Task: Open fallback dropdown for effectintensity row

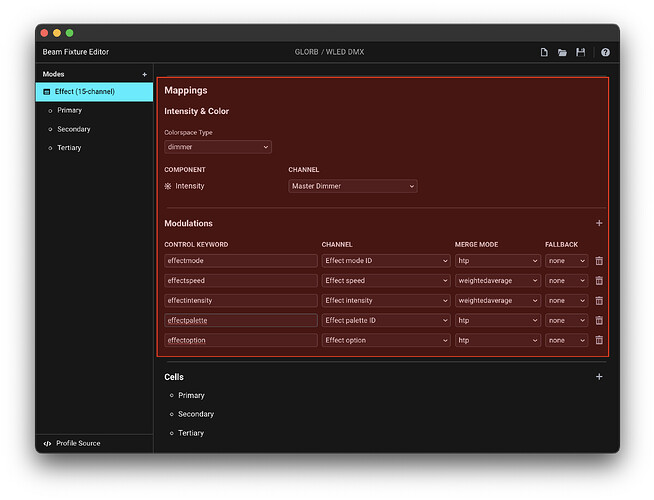Action: coord(566,301)
